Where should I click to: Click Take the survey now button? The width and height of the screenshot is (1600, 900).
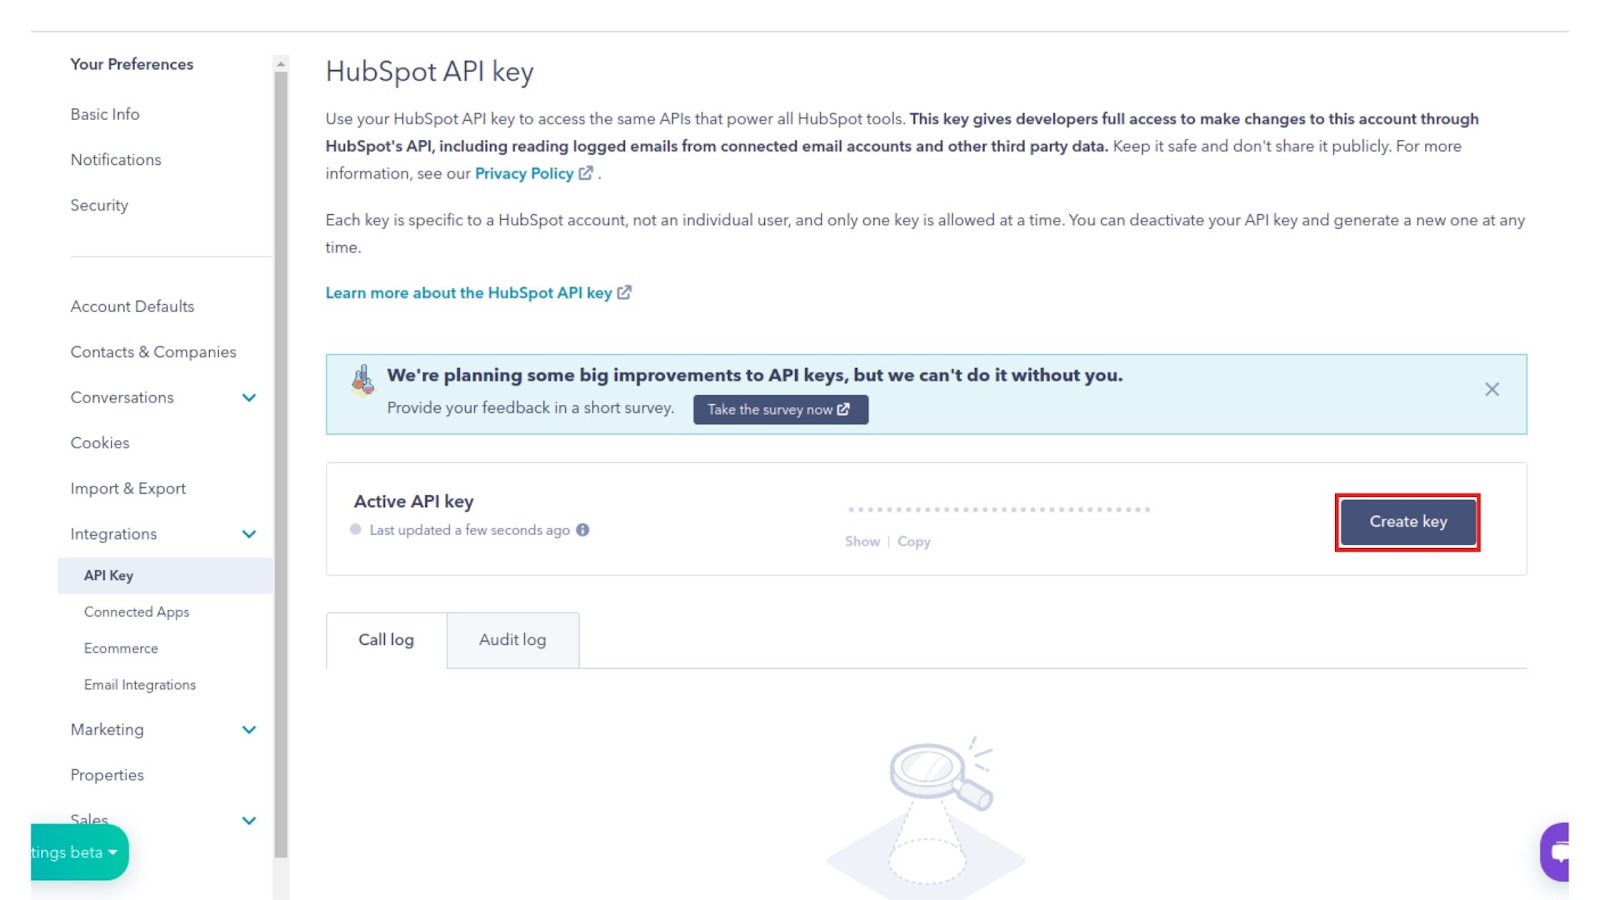pos(780,410)
